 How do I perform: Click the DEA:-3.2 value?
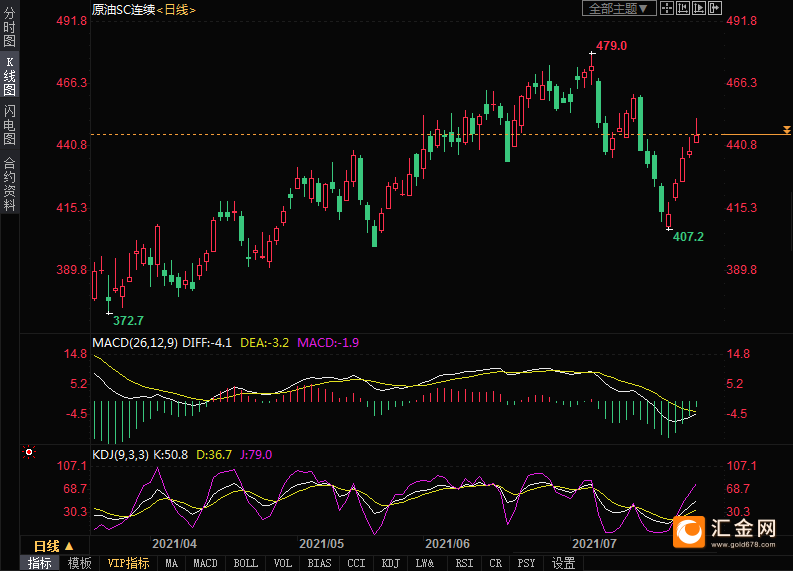pyautogui.click(x=265, y=343)
